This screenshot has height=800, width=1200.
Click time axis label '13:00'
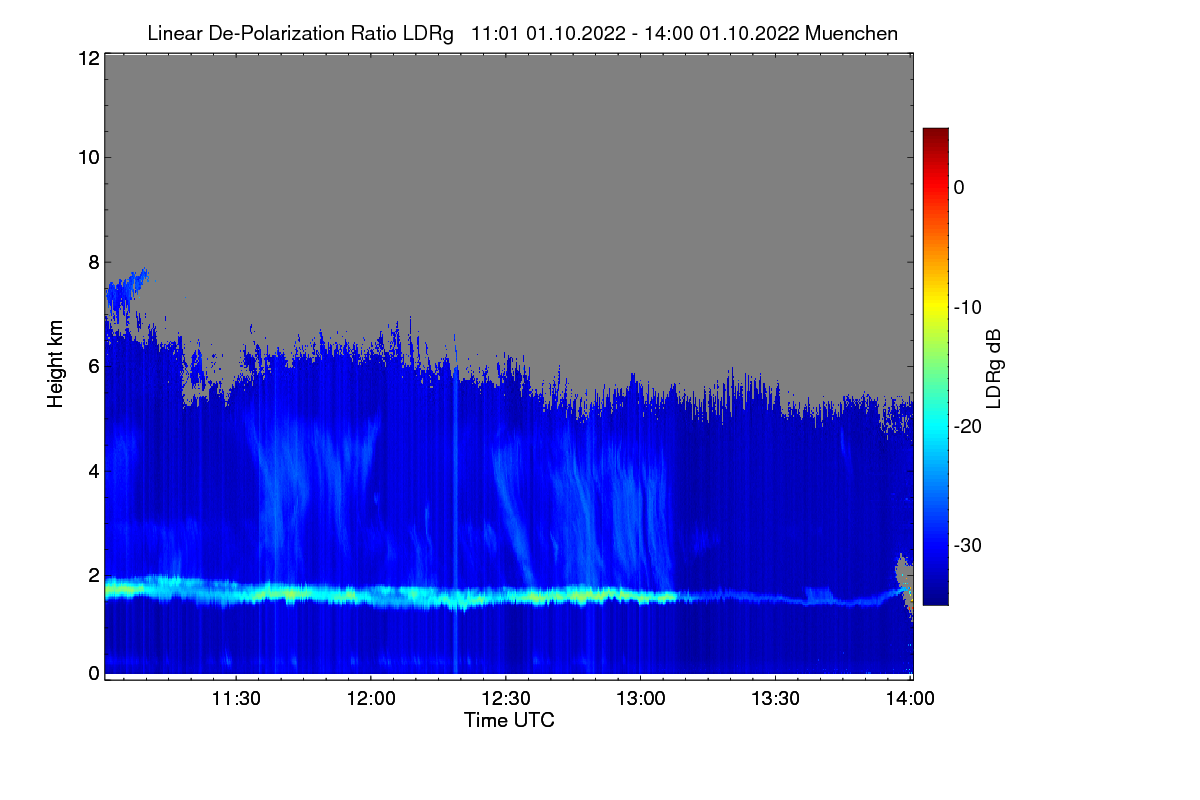[x=641, y=699]
